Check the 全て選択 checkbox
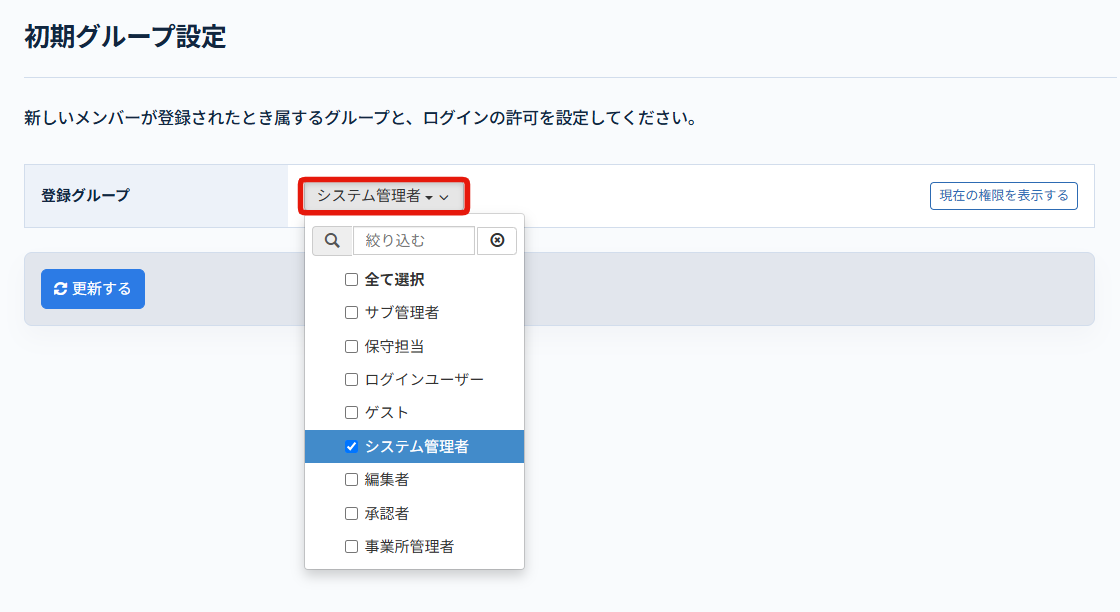 coord(351,280)
